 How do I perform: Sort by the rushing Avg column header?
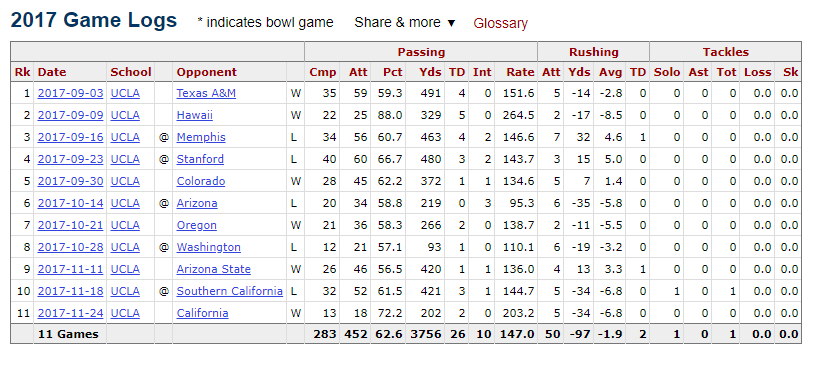coord(611,72)
